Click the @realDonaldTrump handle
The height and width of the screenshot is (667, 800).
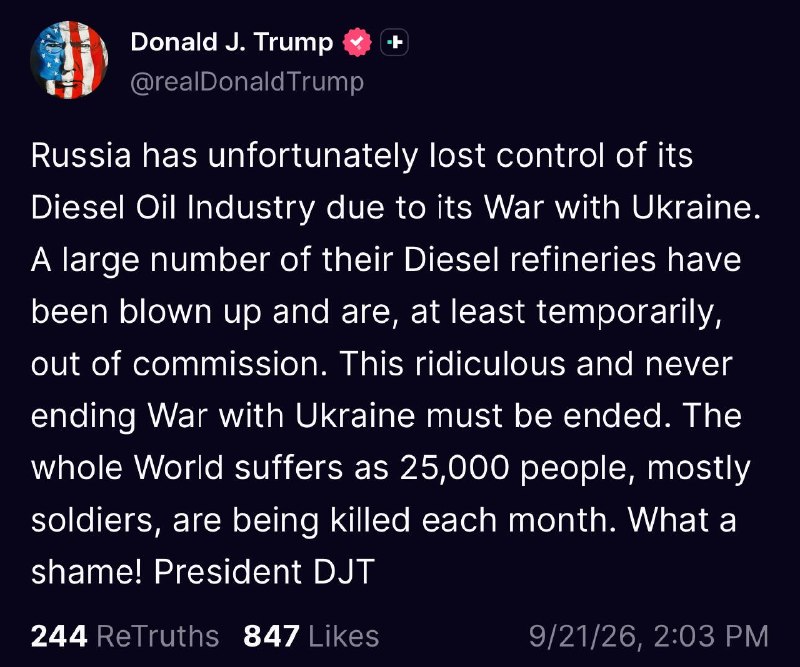point(247,82)
